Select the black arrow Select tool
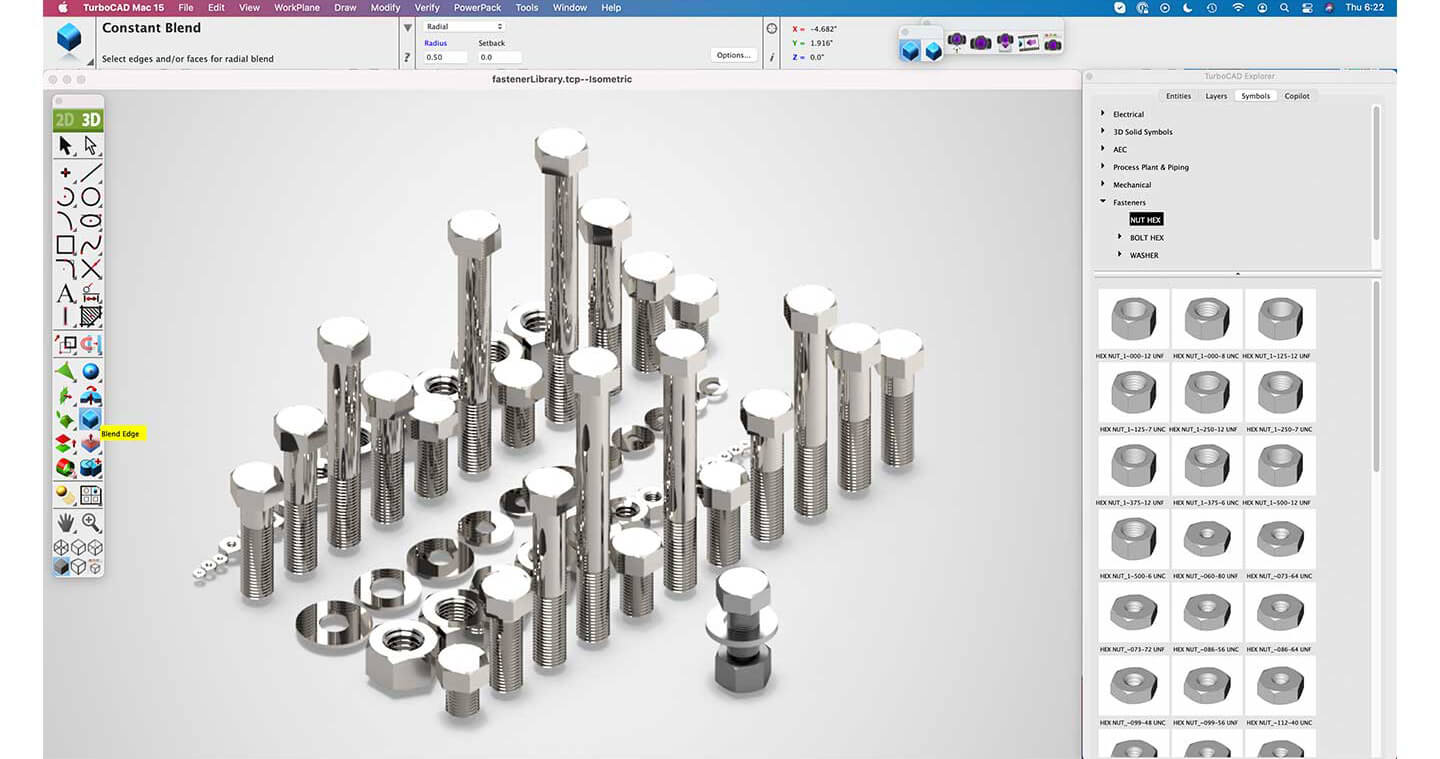 (x=66, y=145)
